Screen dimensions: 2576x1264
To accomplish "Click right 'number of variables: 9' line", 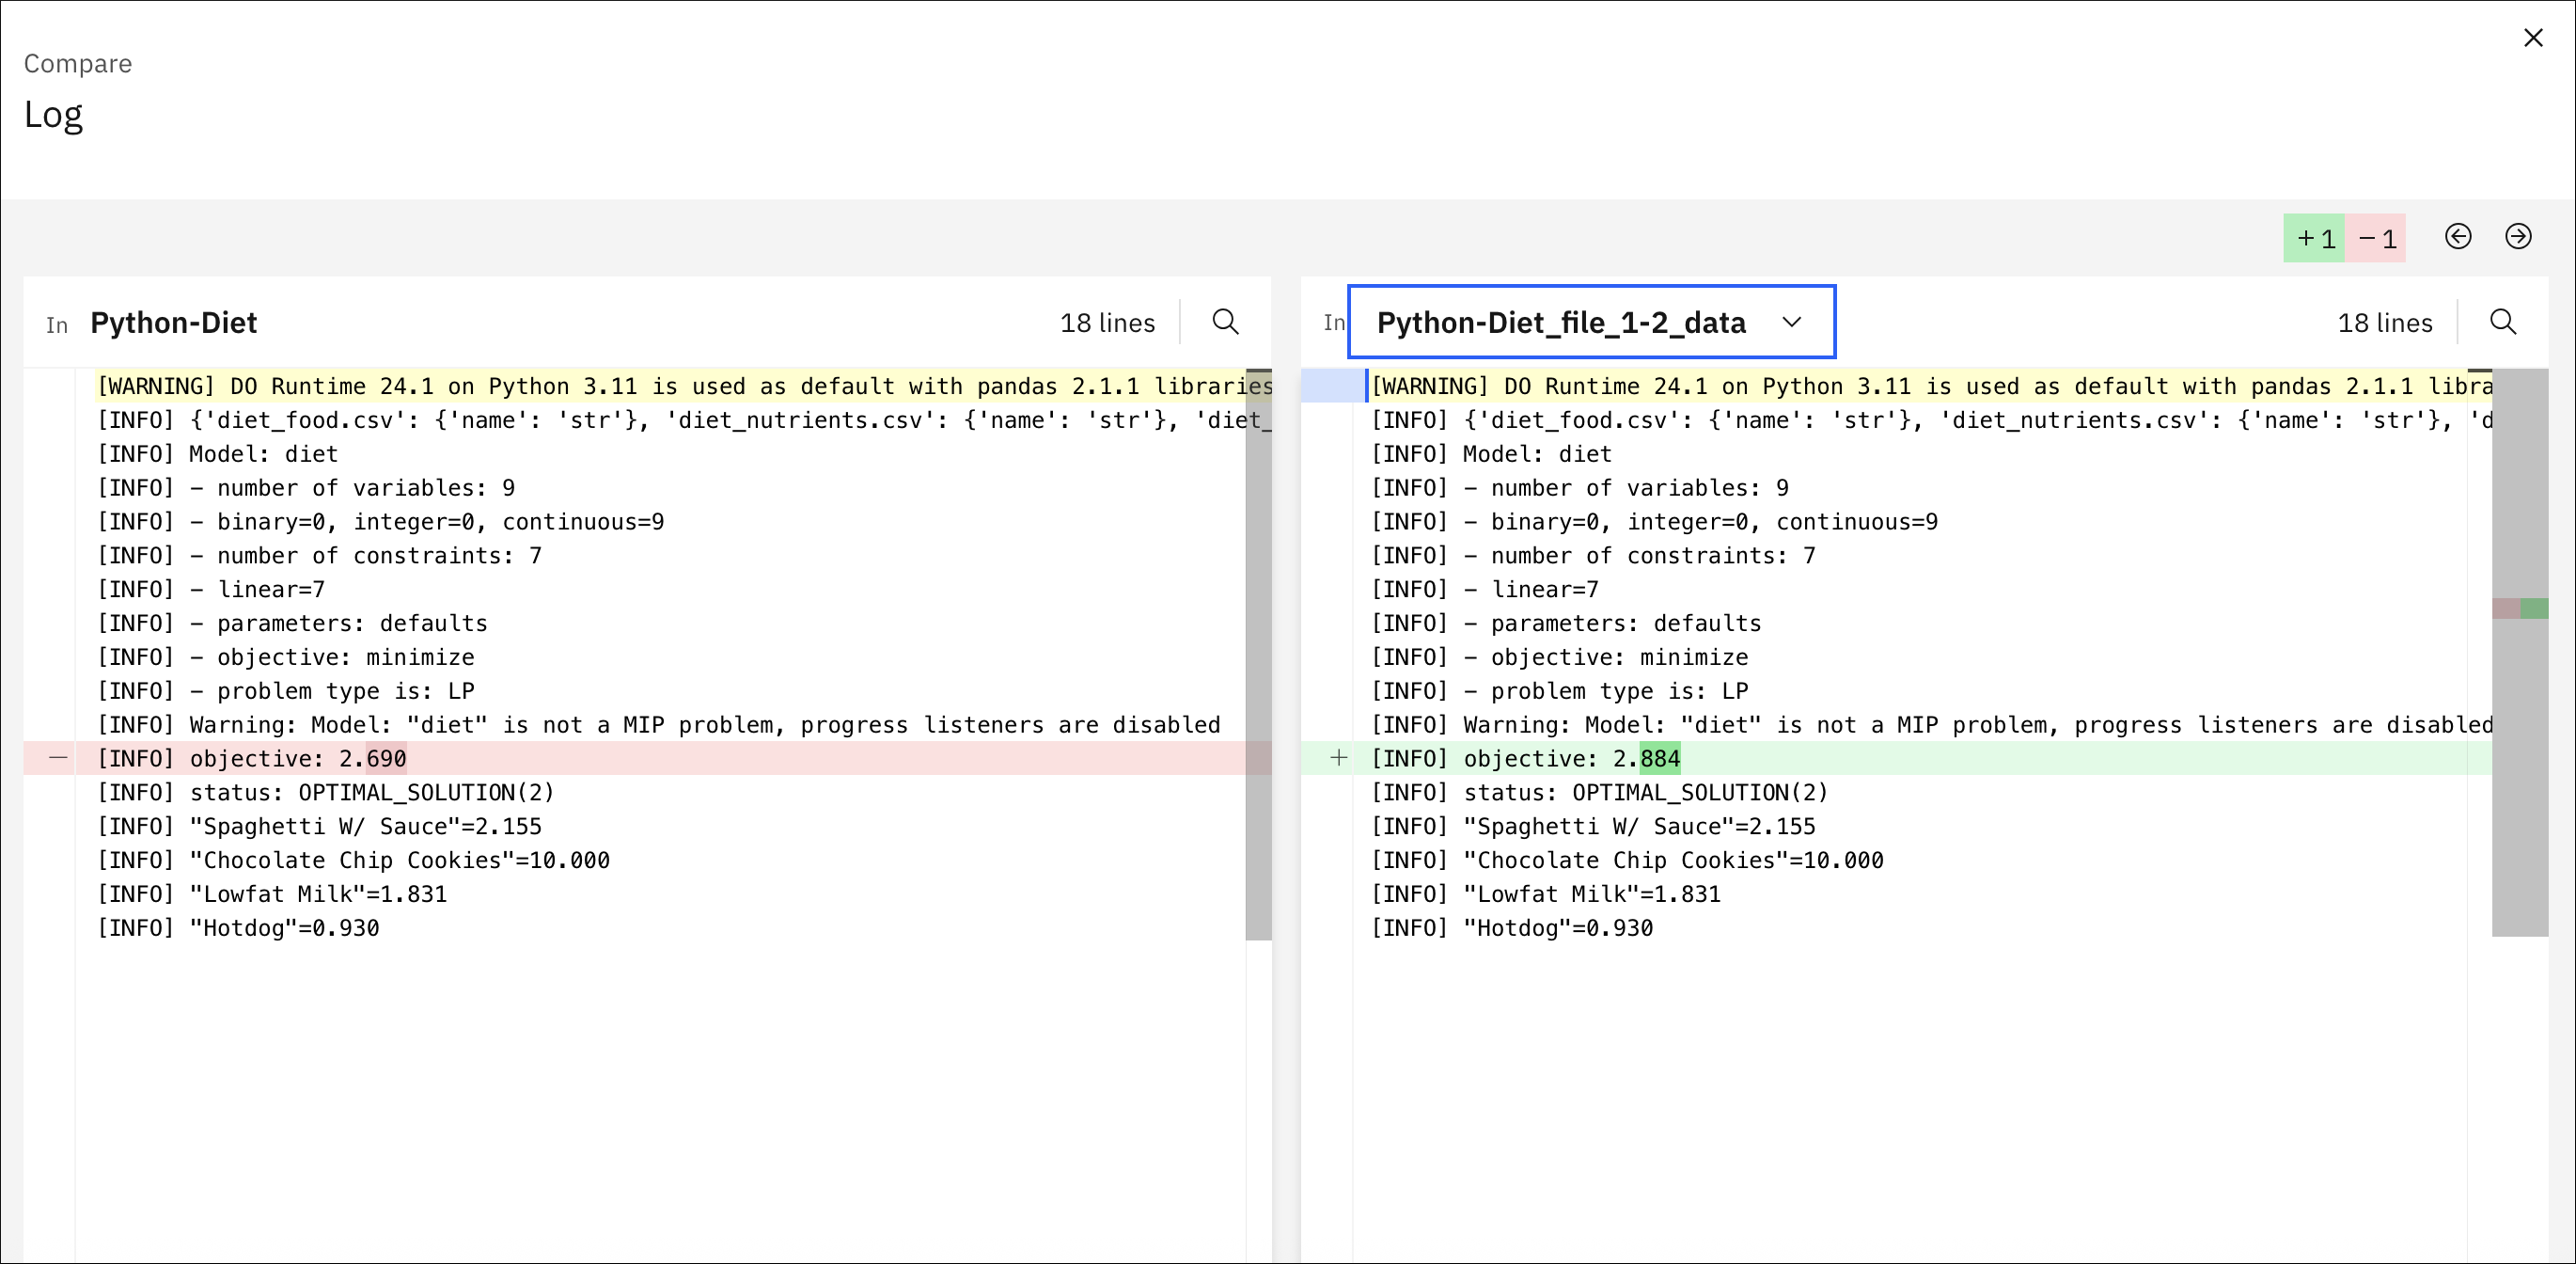I will click(1580, 488).
